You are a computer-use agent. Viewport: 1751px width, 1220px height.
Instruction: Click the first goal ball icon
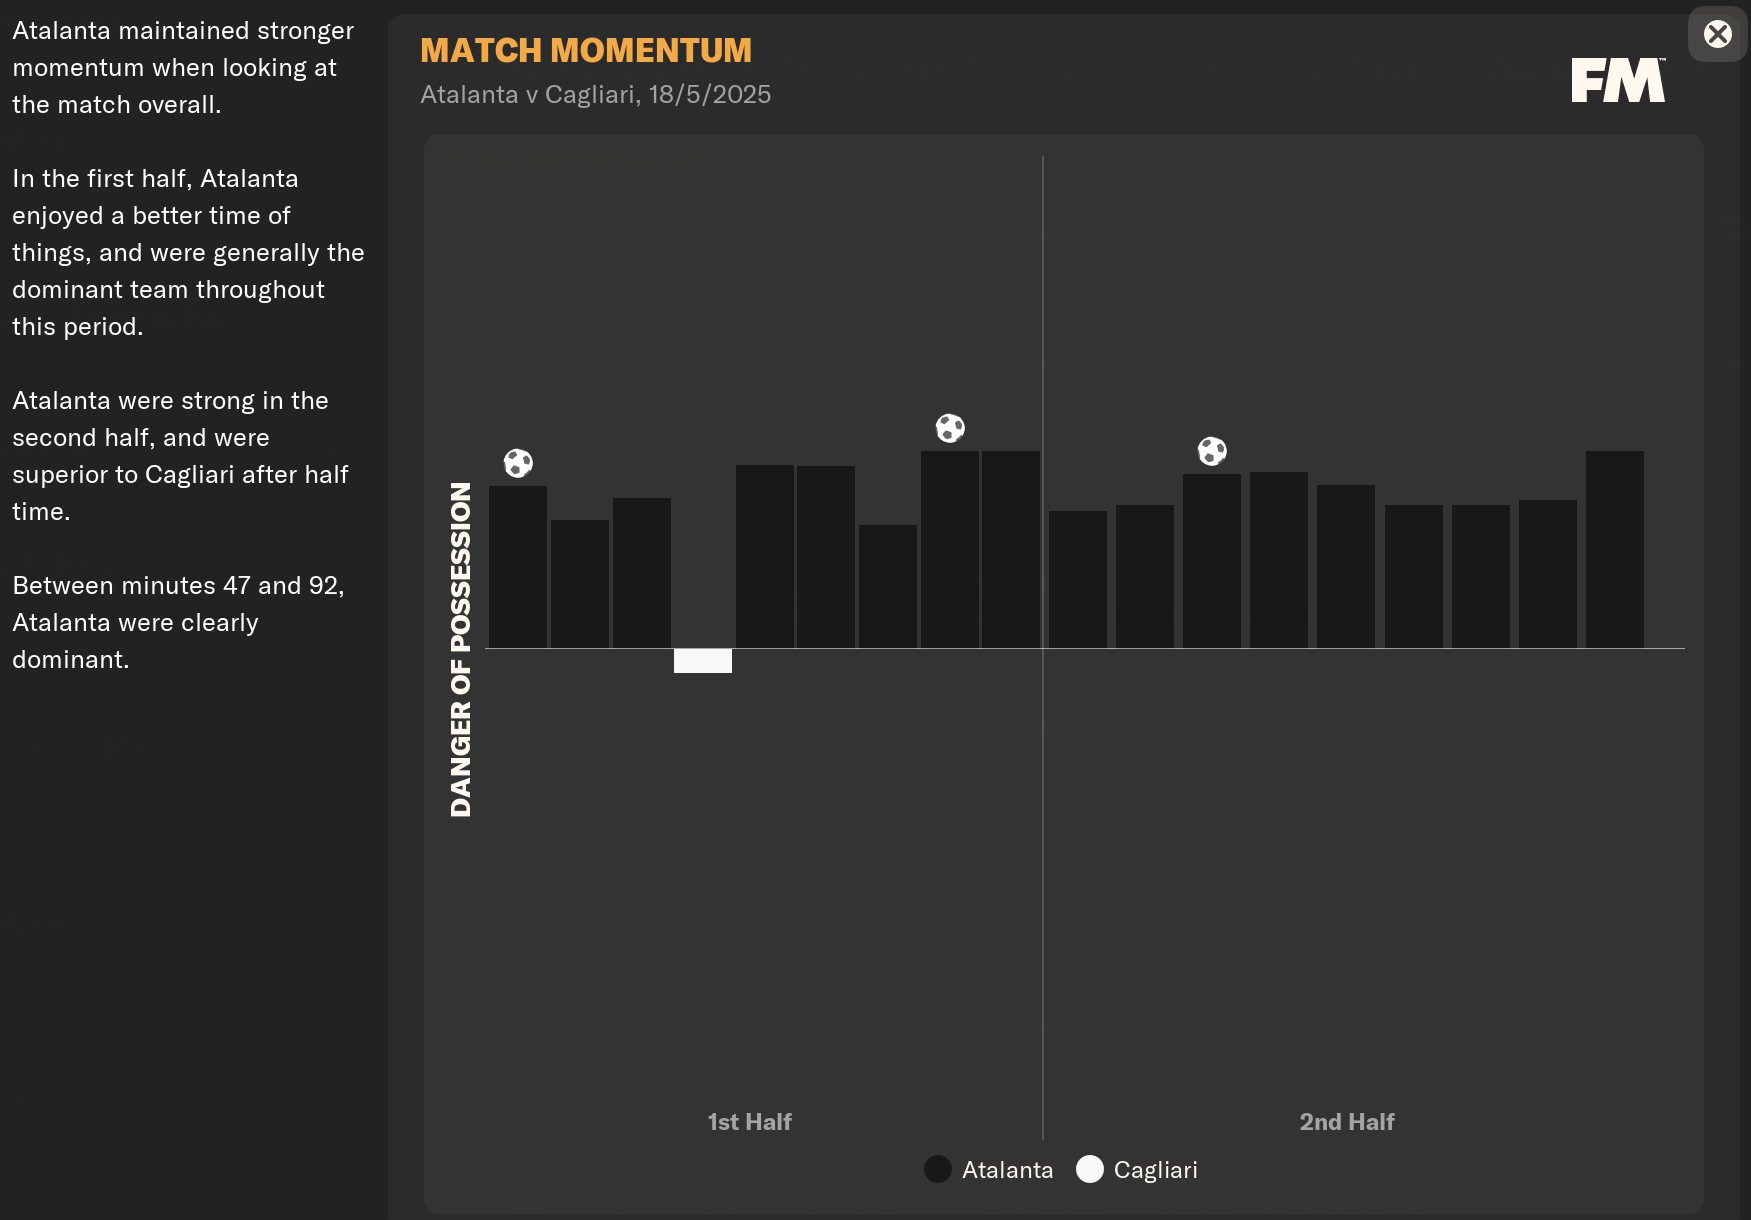tap(518, 463)
